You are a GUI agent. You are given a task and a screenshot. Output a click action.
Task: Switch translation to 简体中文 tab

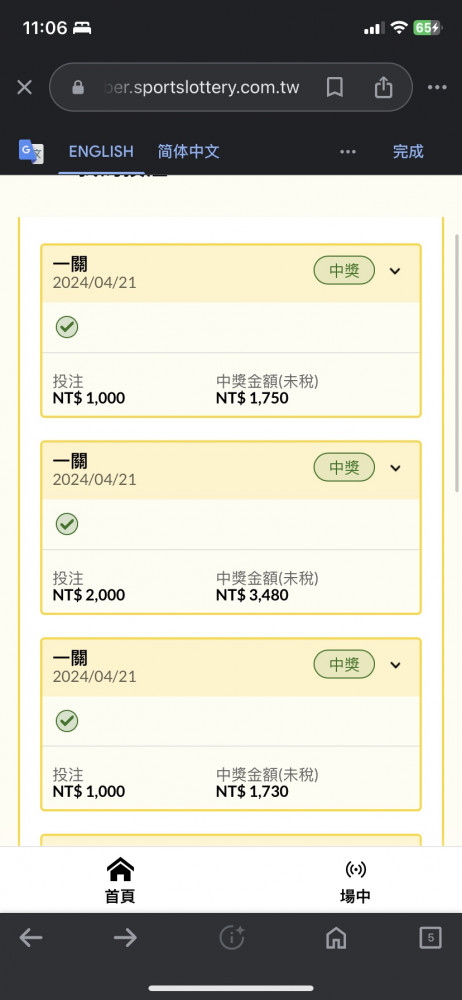188,152
